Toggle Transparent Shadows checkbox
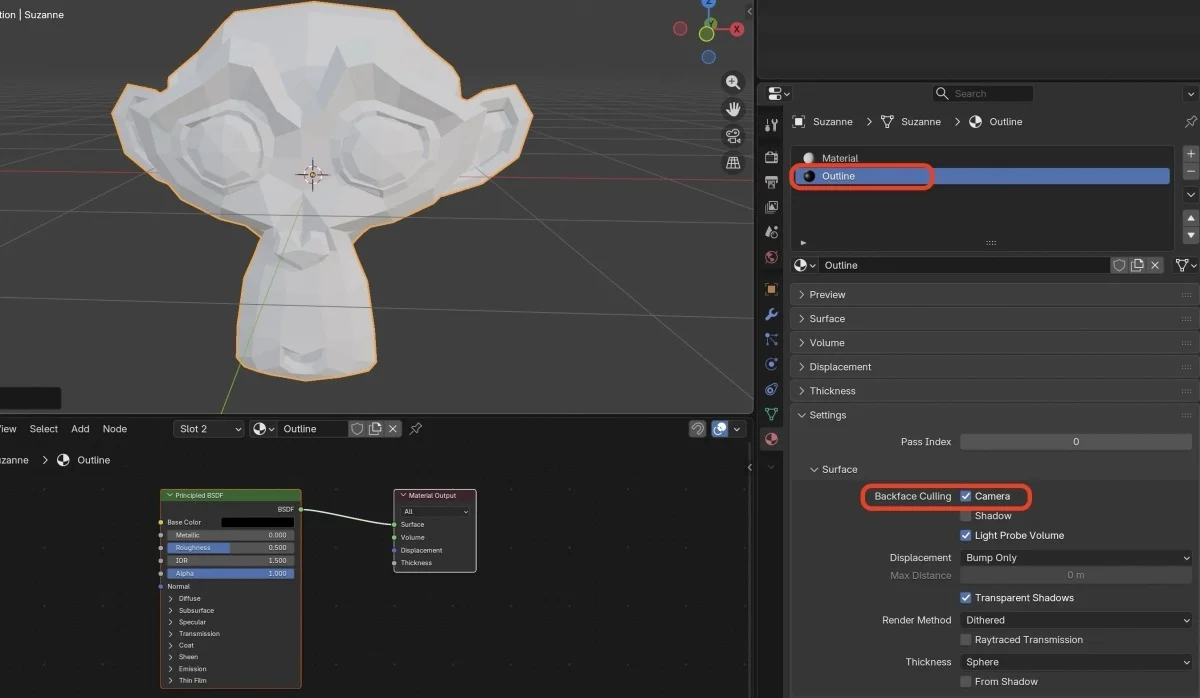 966,598
